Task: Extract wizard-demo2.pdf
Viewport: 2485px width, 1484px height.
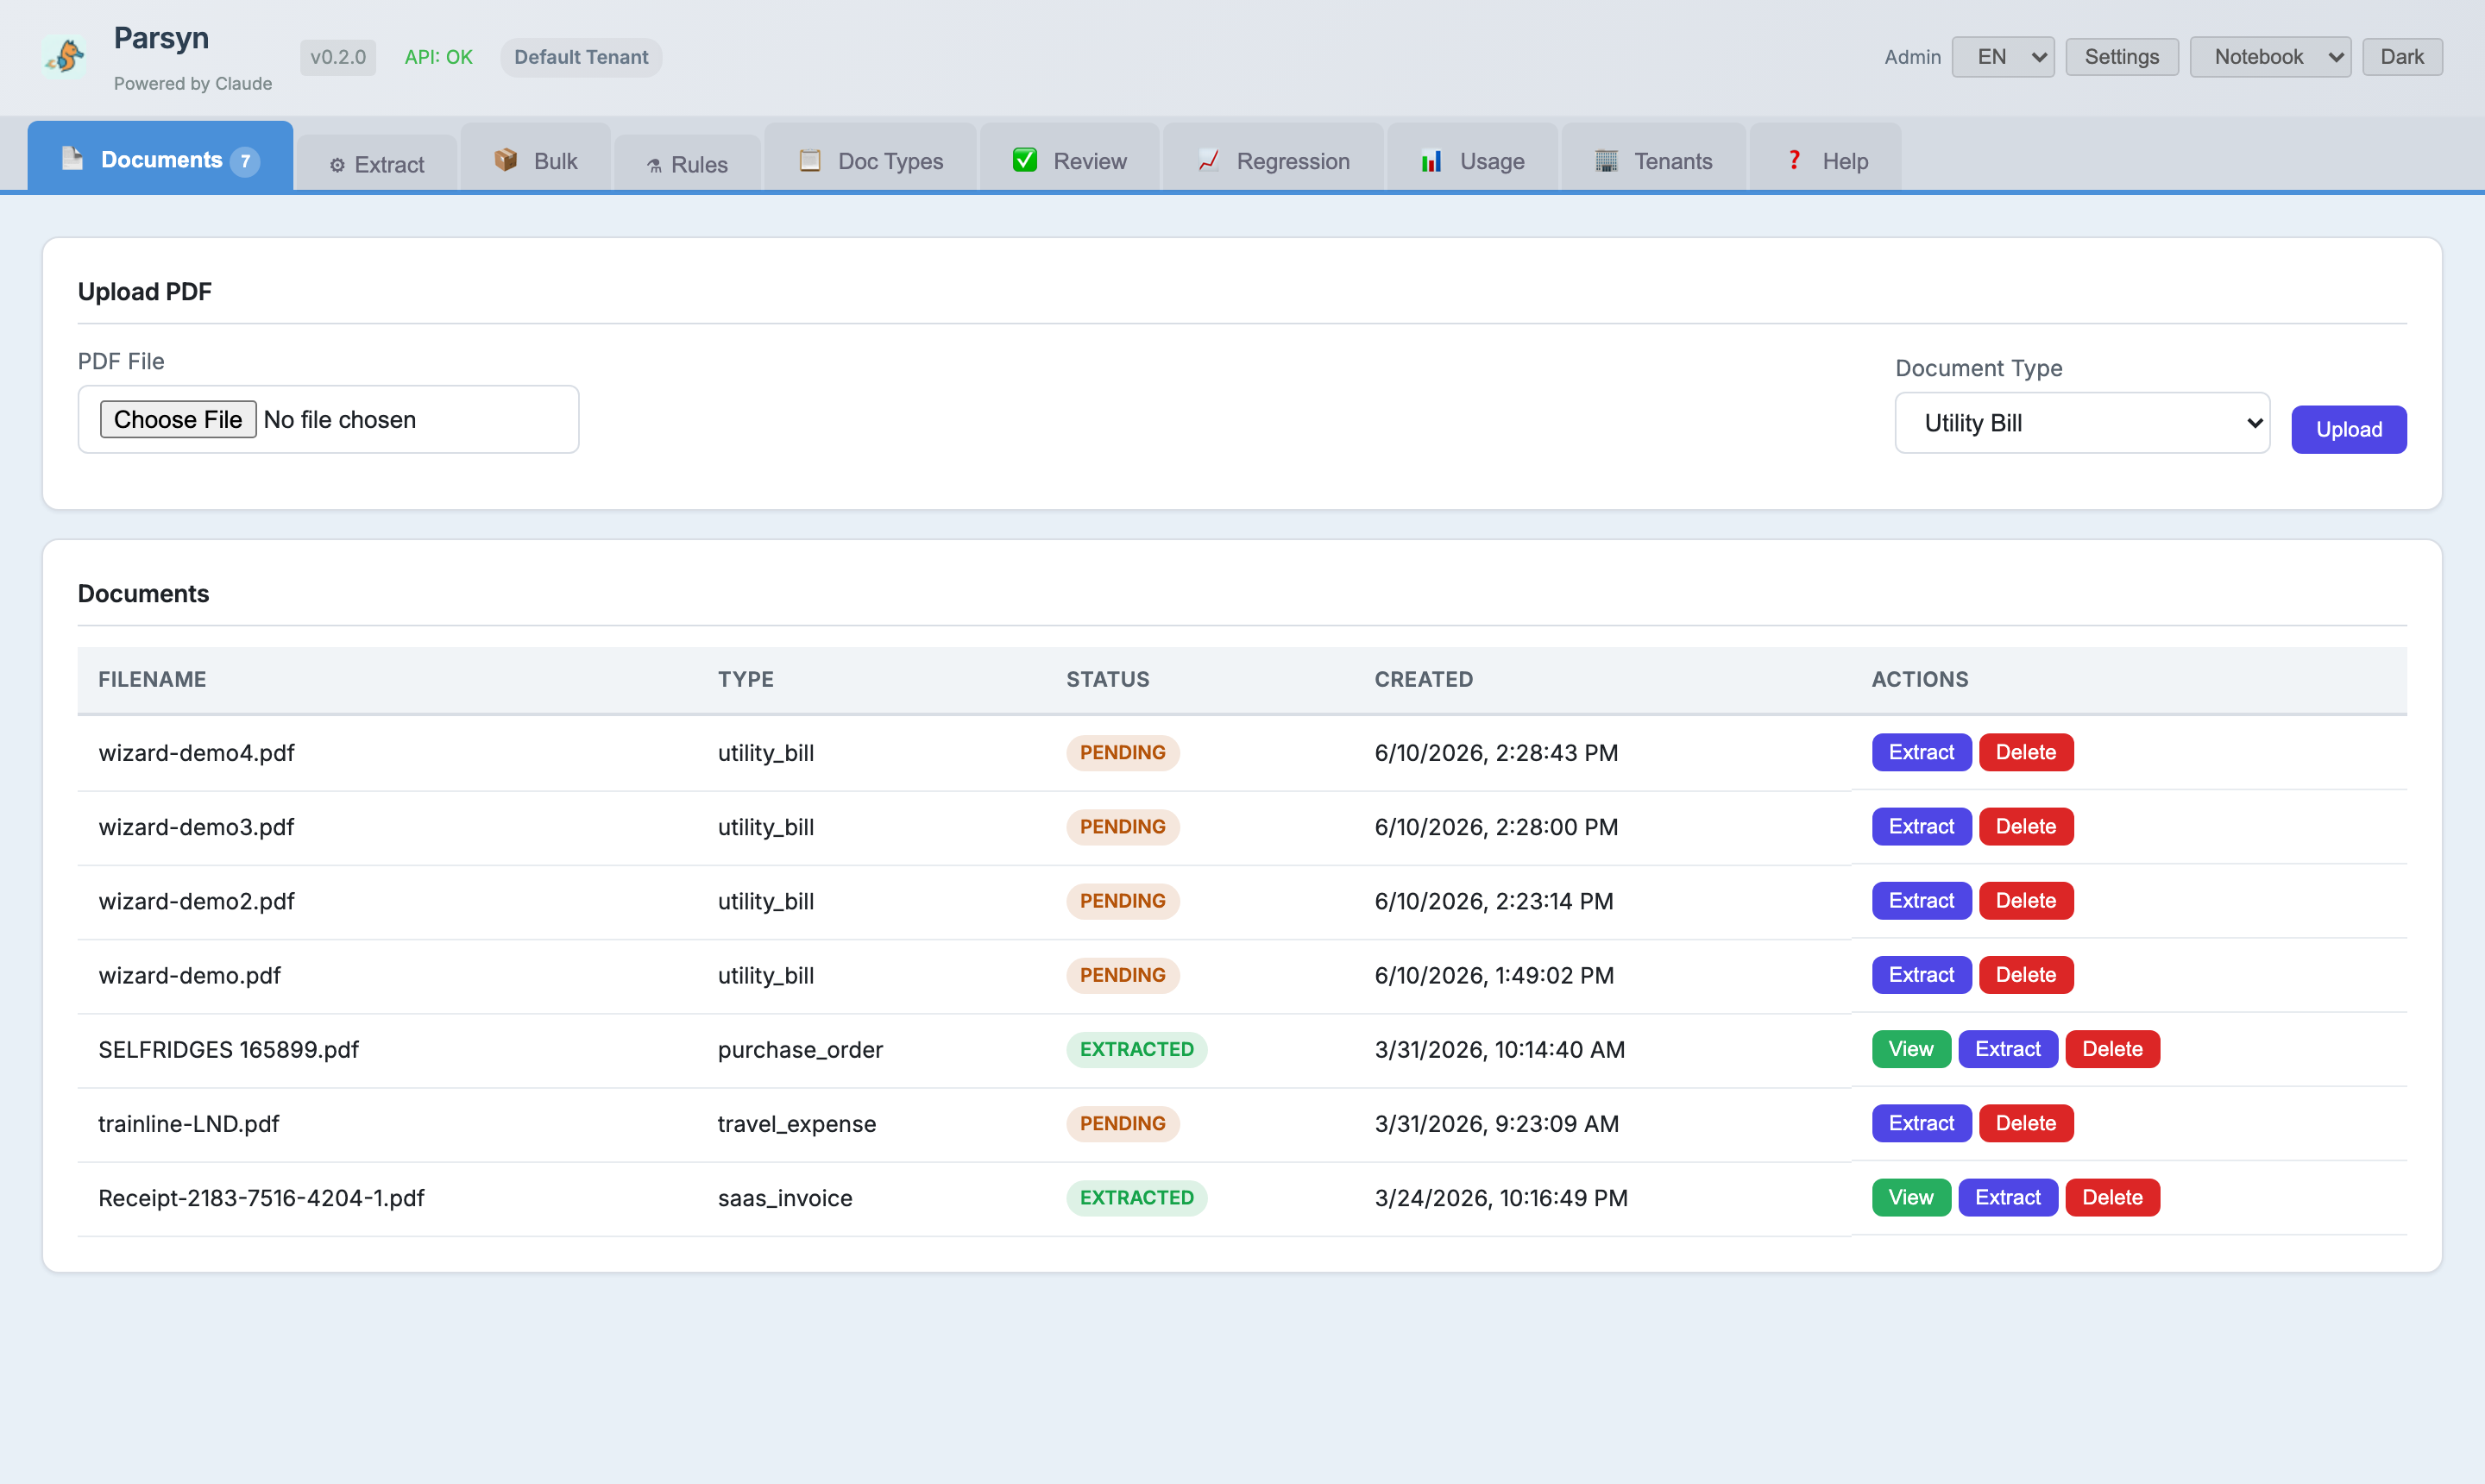Action: click(x=1921, y=900)
